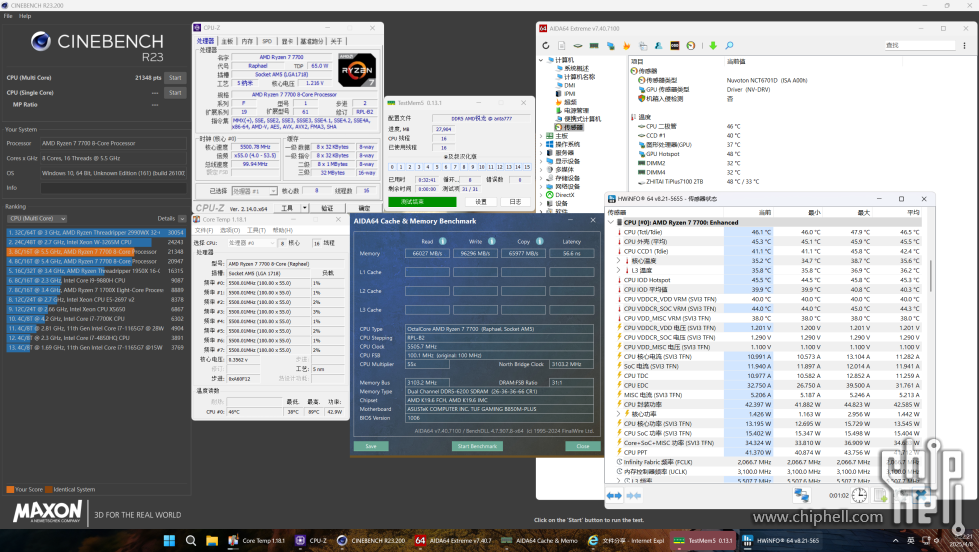Open the Windows Start menu
Viewport: 979px width, 552px height.
(169, 541)
